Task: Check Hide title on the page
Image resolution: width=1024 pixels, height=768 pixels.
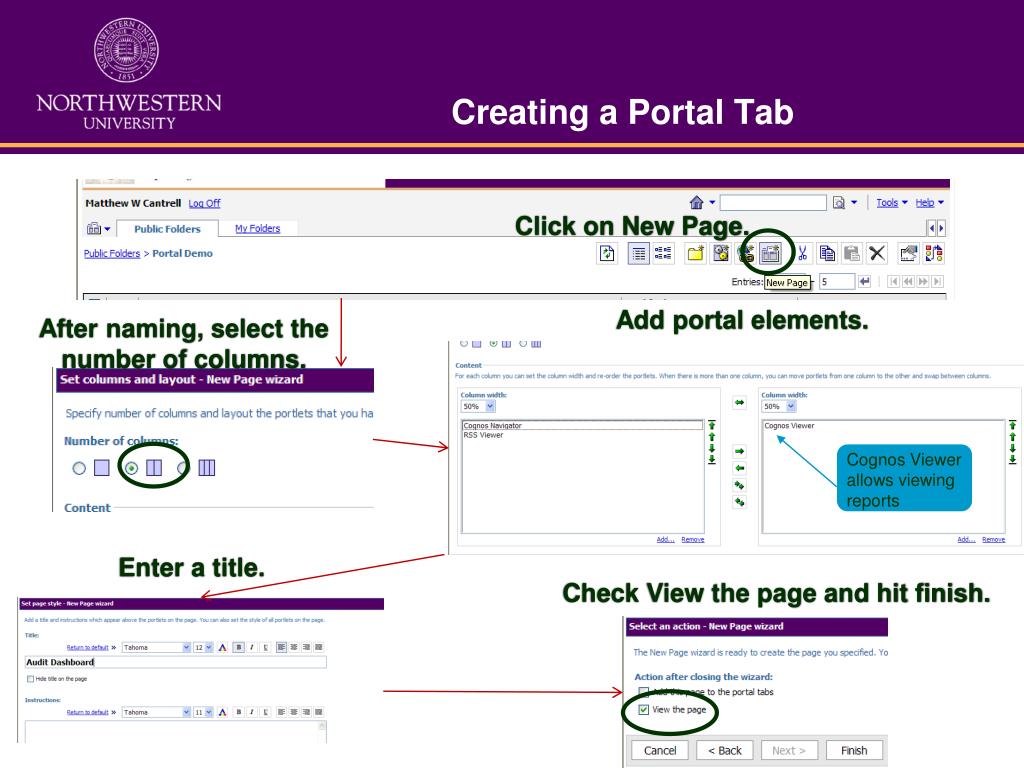Action: pos(30,679)
